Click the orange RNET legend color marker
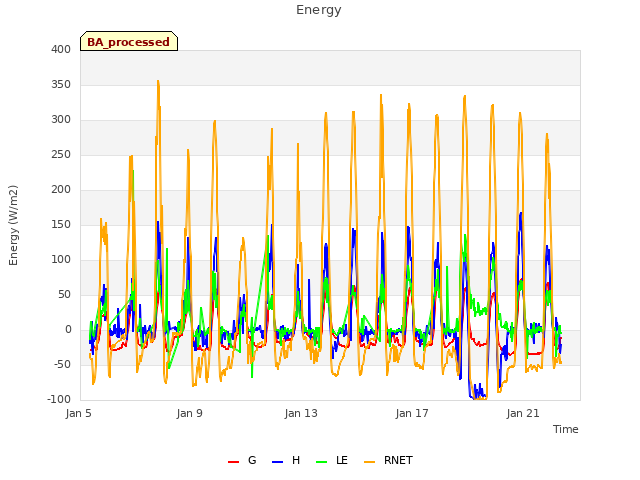Screen dimensions: 640x480 tap(369, 462)
